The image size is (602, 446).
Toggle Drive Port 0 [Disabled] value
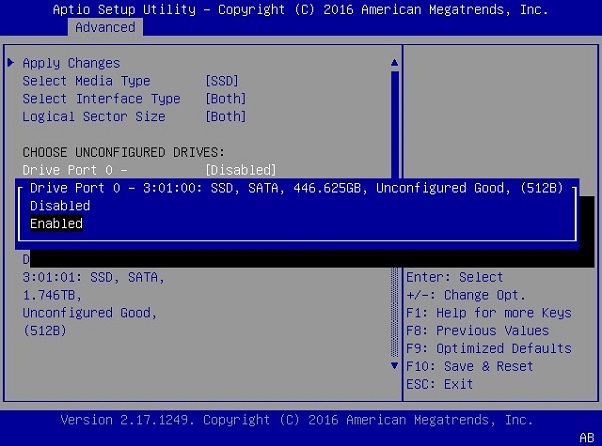pos(240,171)
